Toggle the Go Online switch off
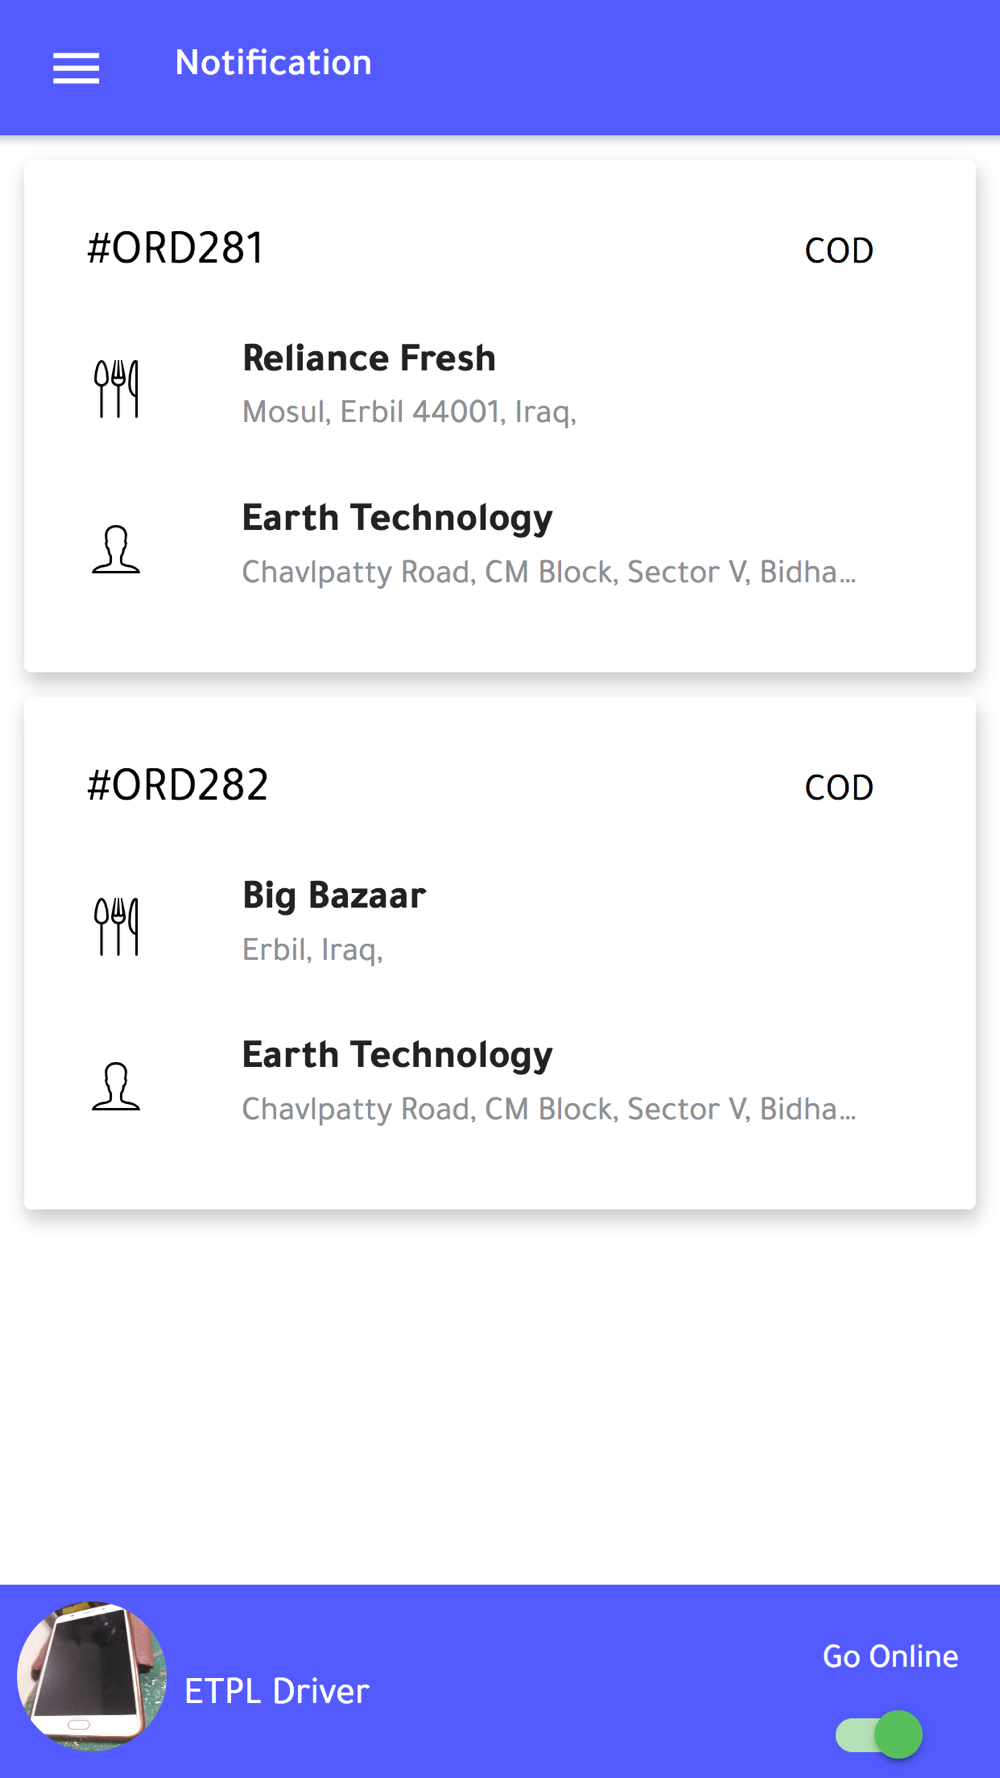Viewport: 1000px width, 1778px height. coord(879,1734)
